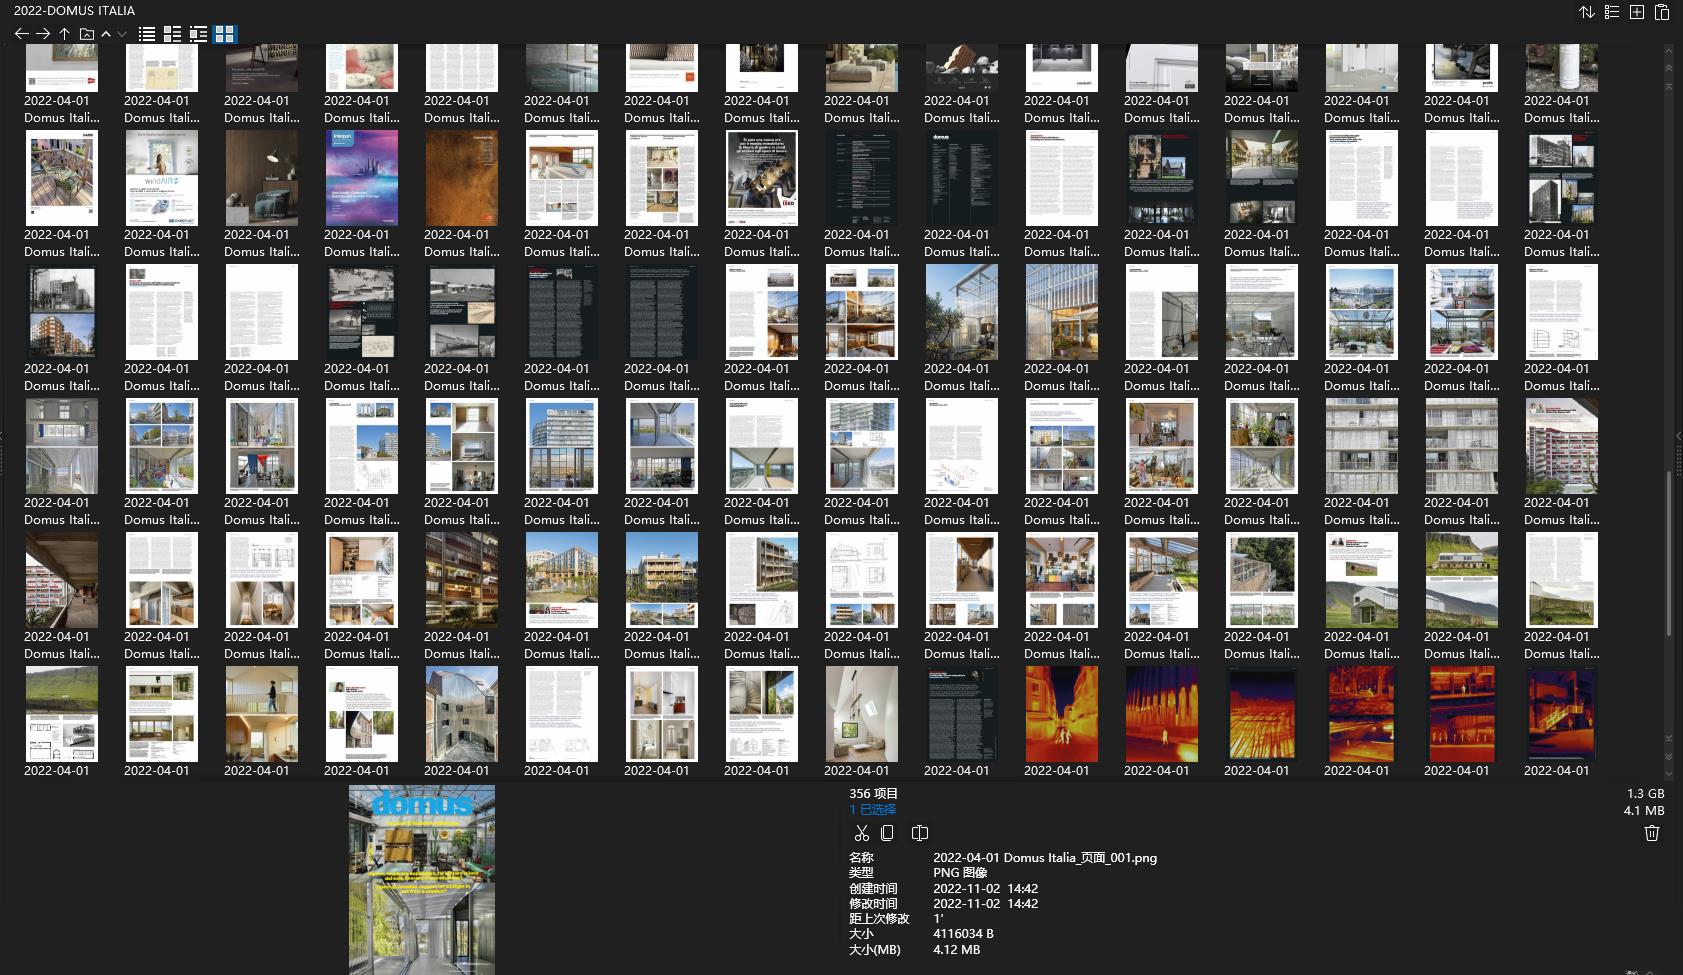Viewport: 1683px width, 975px height.
Task: Click the domus magazine cover preview thumbnail
Action: tap(422, 880)
